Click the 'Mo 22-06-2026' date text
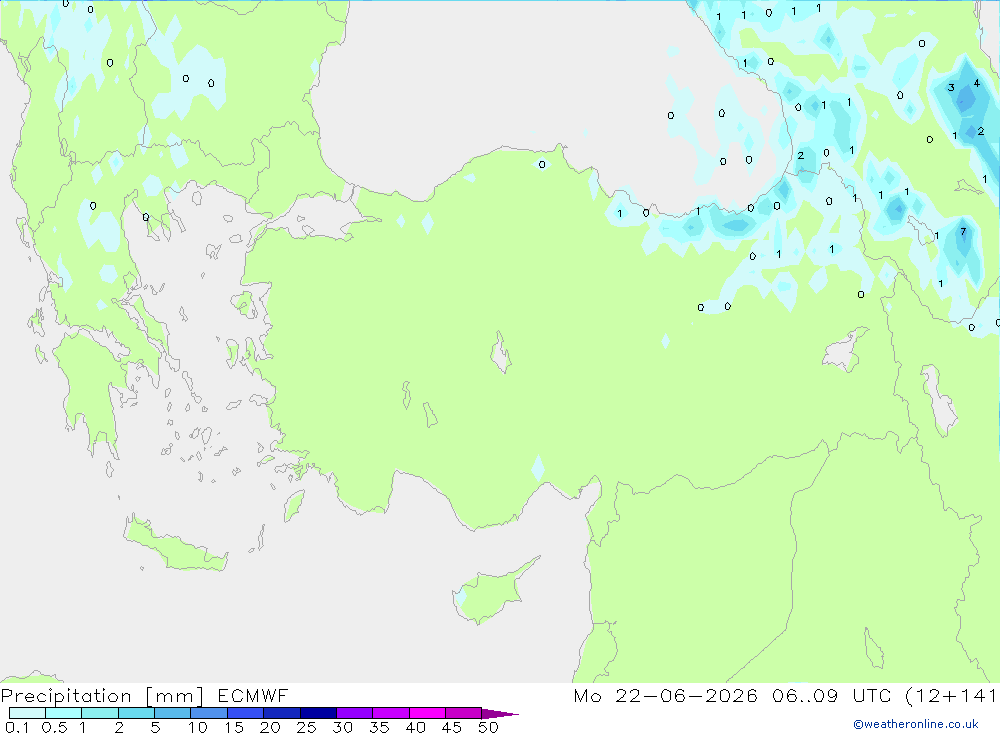This screenshot has width=1000, height=733. tap(665, 695)
